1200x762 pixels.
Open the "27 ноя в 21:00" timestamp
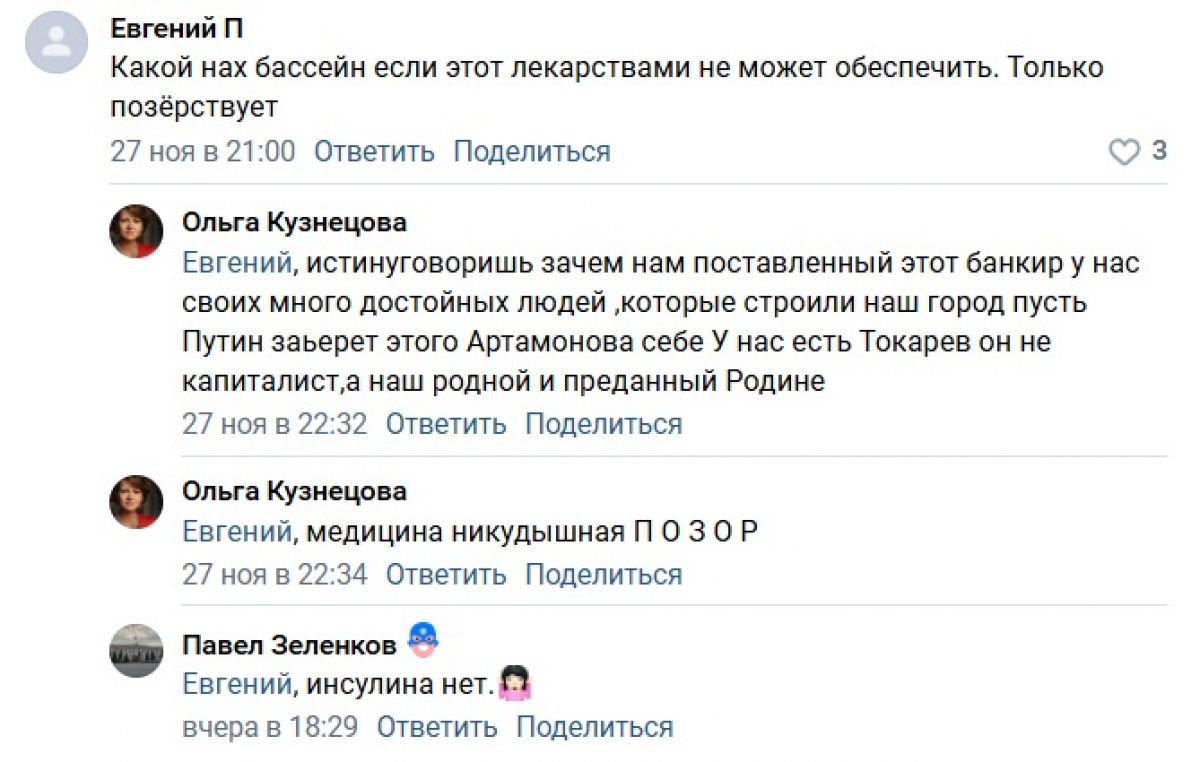pyautogui.click(x=203, y=152)
